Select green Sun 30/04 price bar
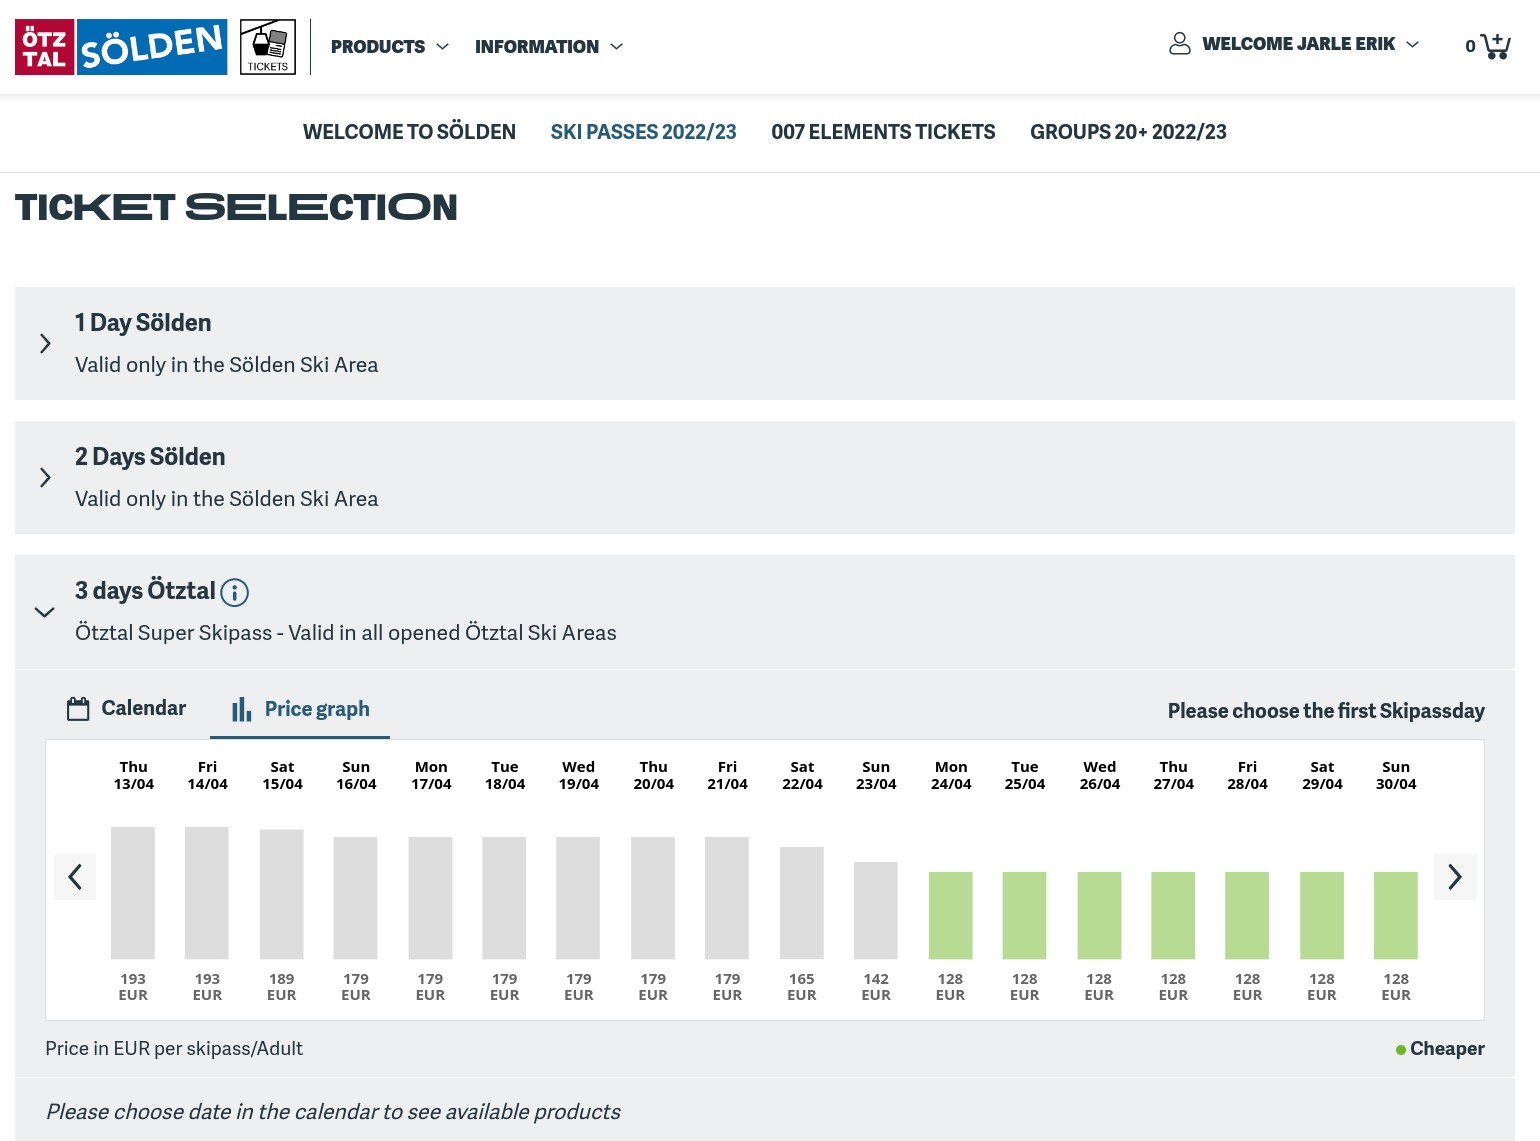The image size is (1540, 1141). (1396, 915)
